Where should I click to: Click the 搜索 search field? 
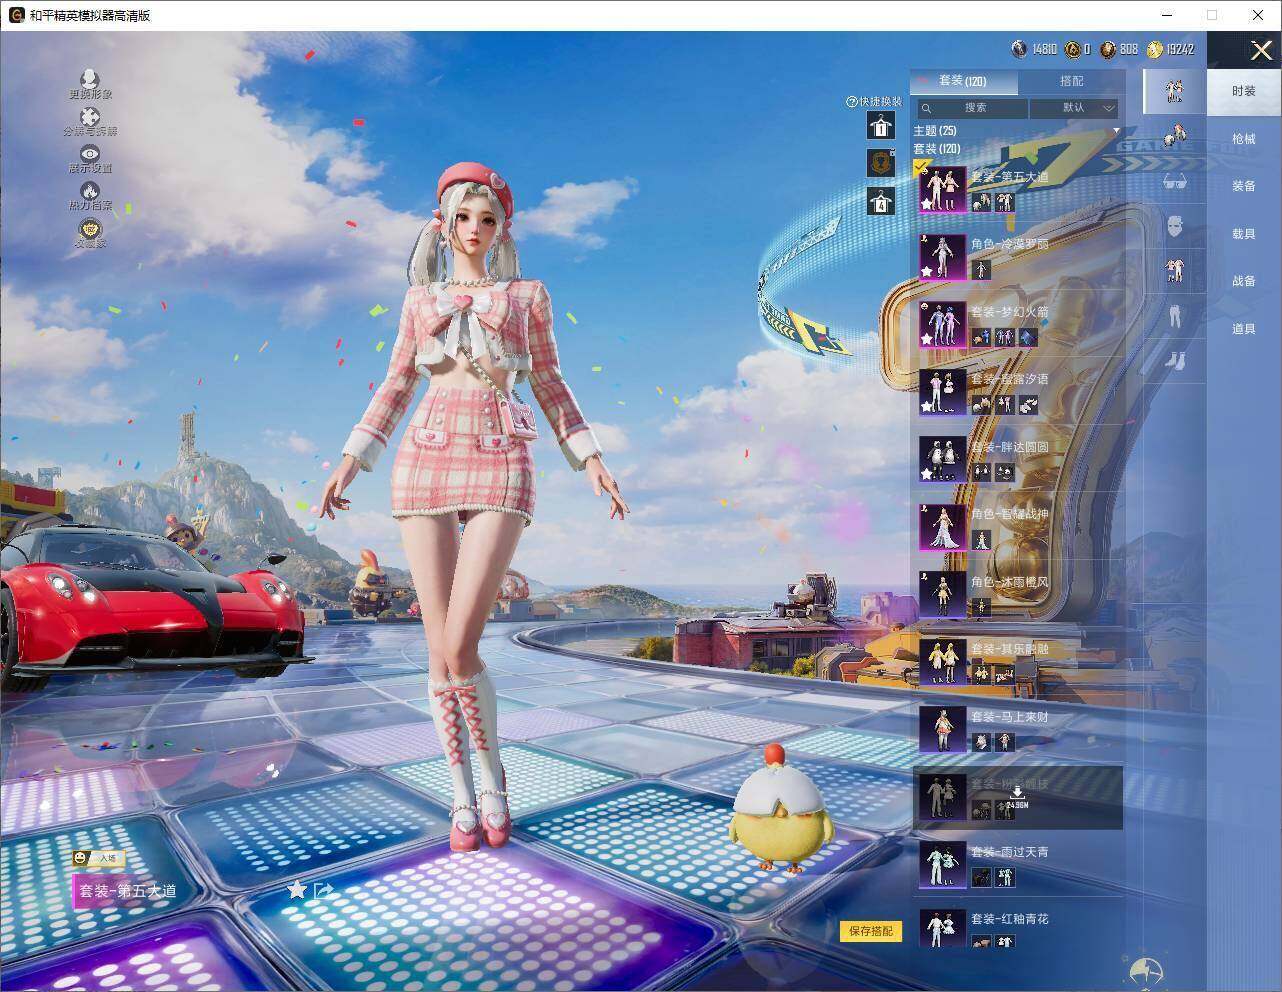tap(973, 108)
